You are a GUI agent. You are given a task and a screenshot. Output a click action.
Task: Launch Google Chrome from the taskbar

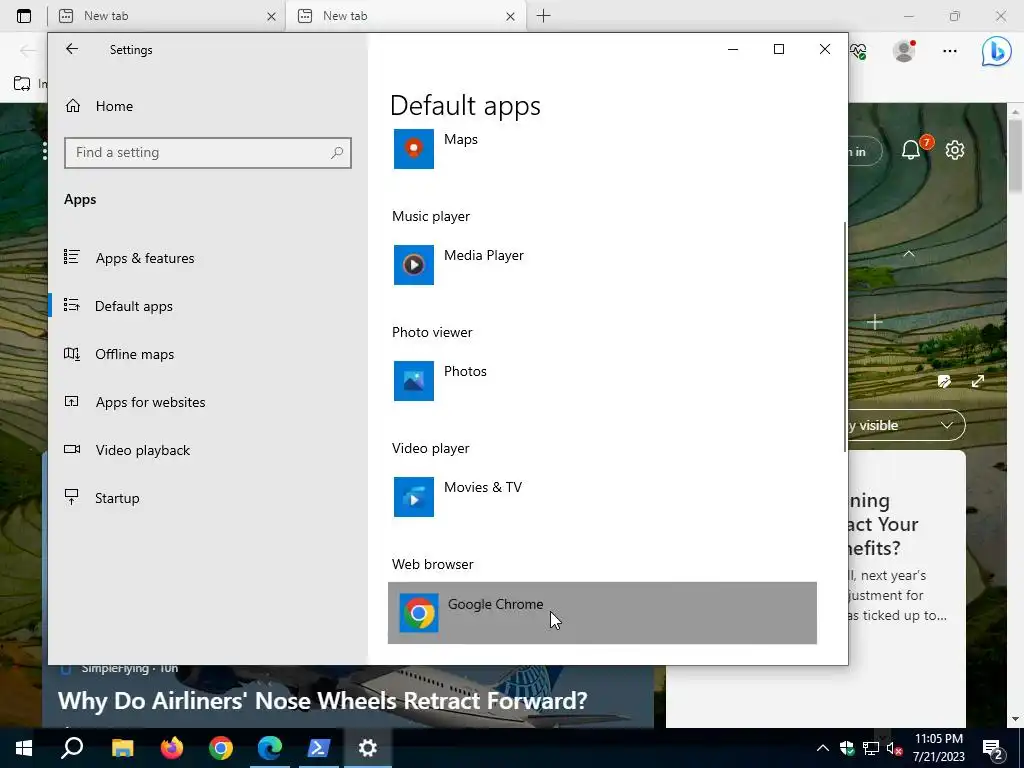221,748
